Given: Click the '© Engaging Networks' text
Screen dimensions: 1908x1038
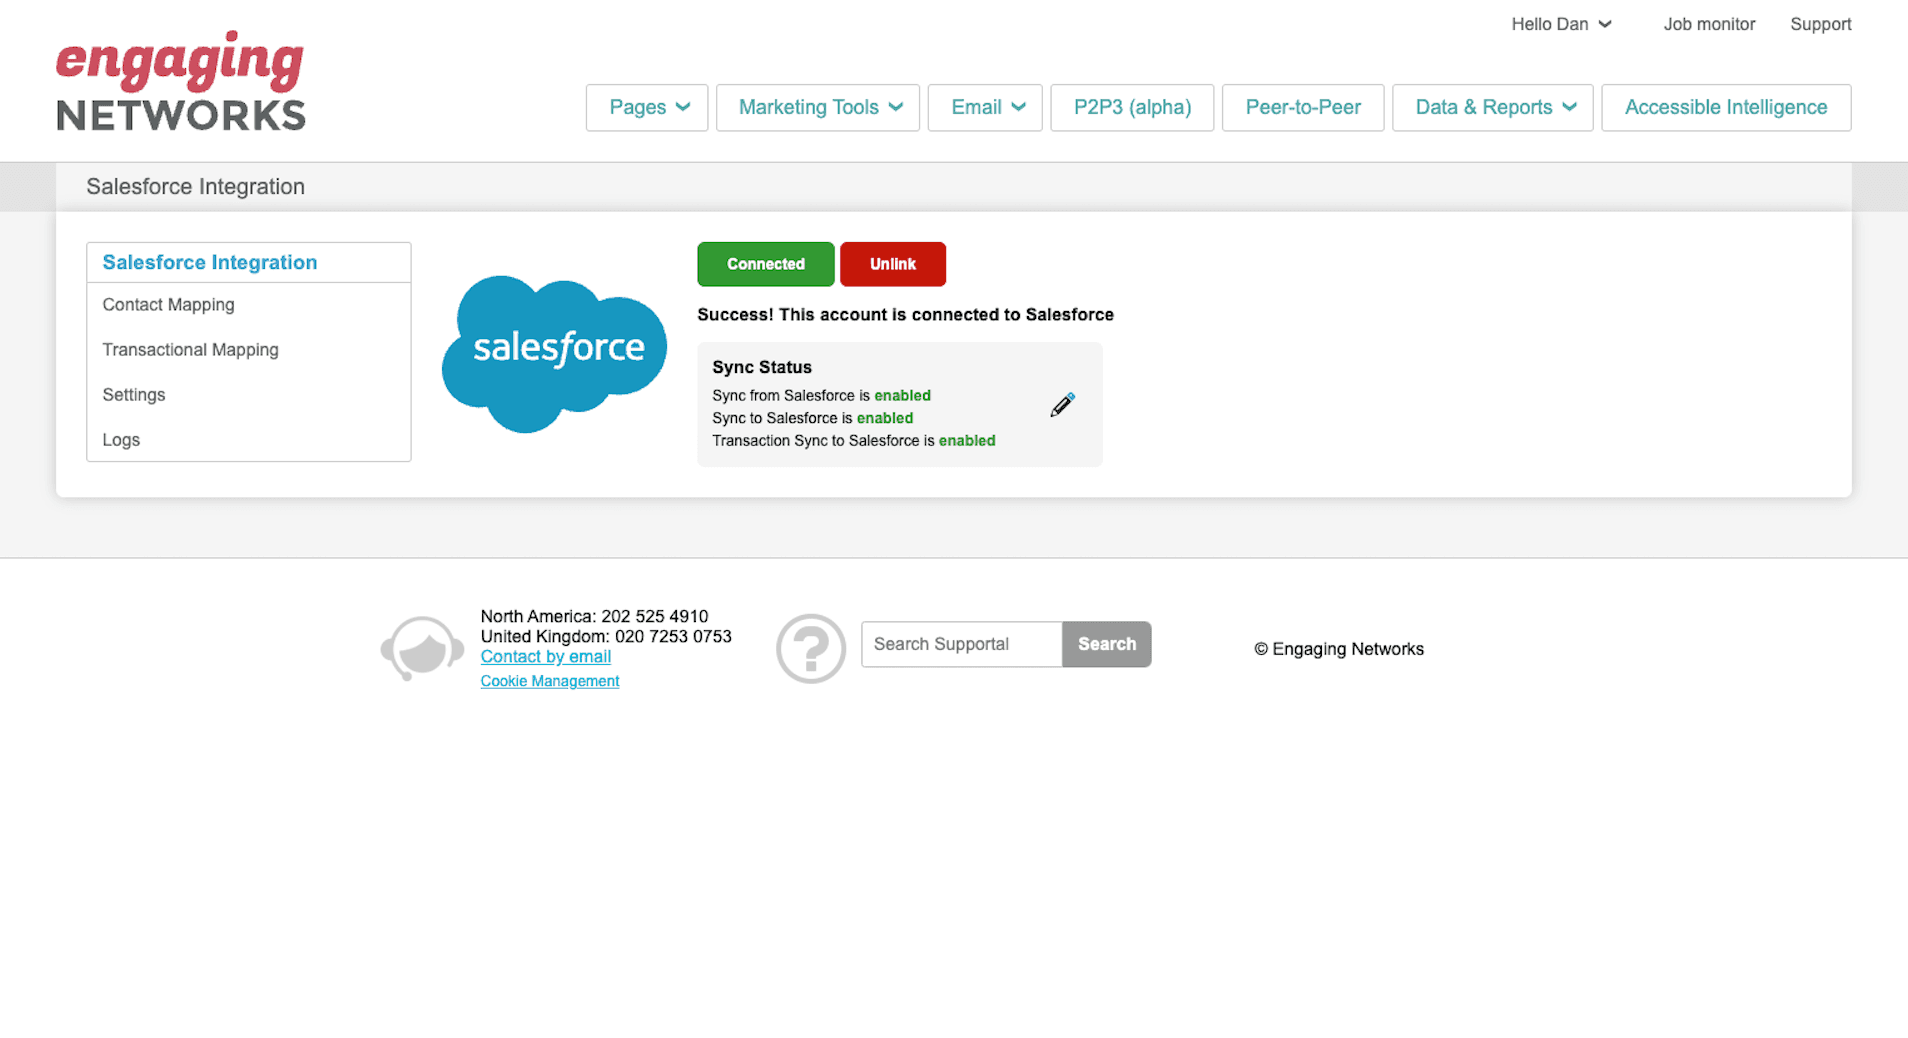Looking at the screenshot, I should click(1339, 649).
